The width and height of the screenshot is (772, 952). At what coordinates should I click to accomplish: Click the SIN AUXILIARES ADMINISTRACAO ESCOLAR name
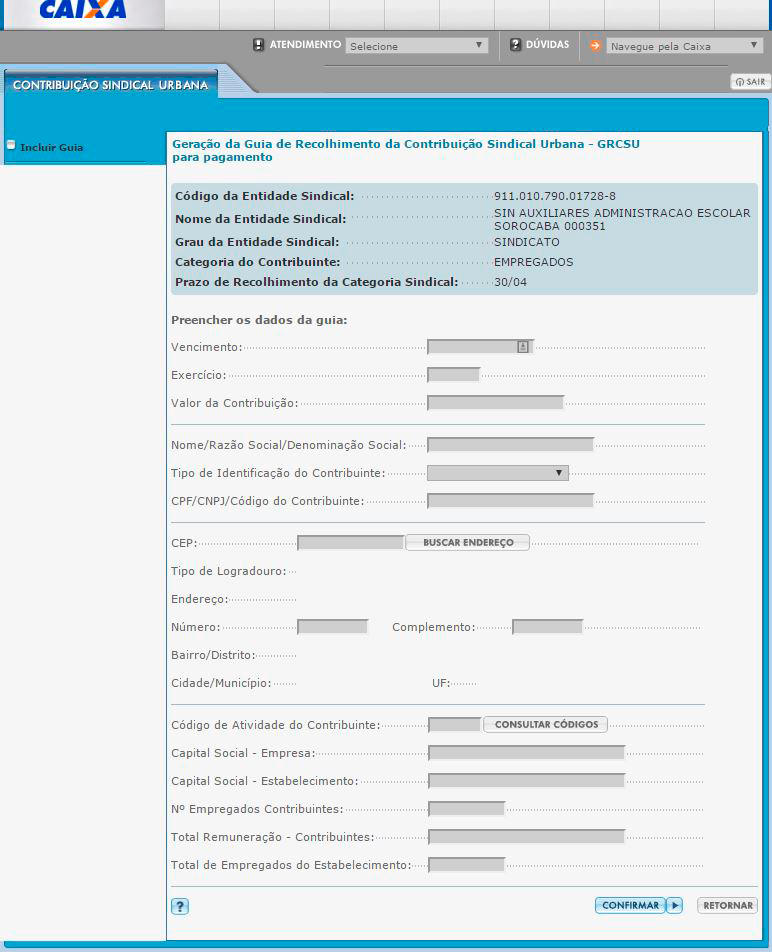622,219
